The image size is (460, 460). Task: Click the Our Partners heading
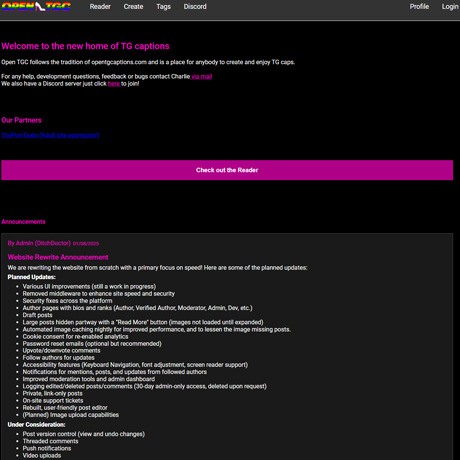(21, 120)
